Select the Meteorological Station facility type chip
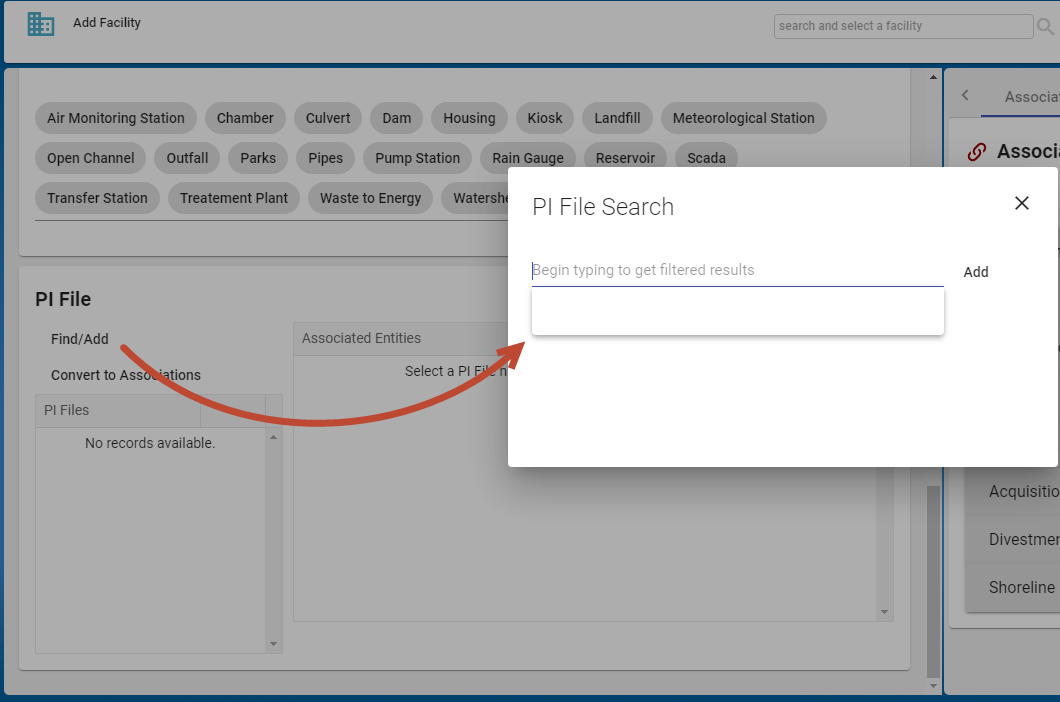The width and height of the screenshot is (1060, 702). [743, 118]
